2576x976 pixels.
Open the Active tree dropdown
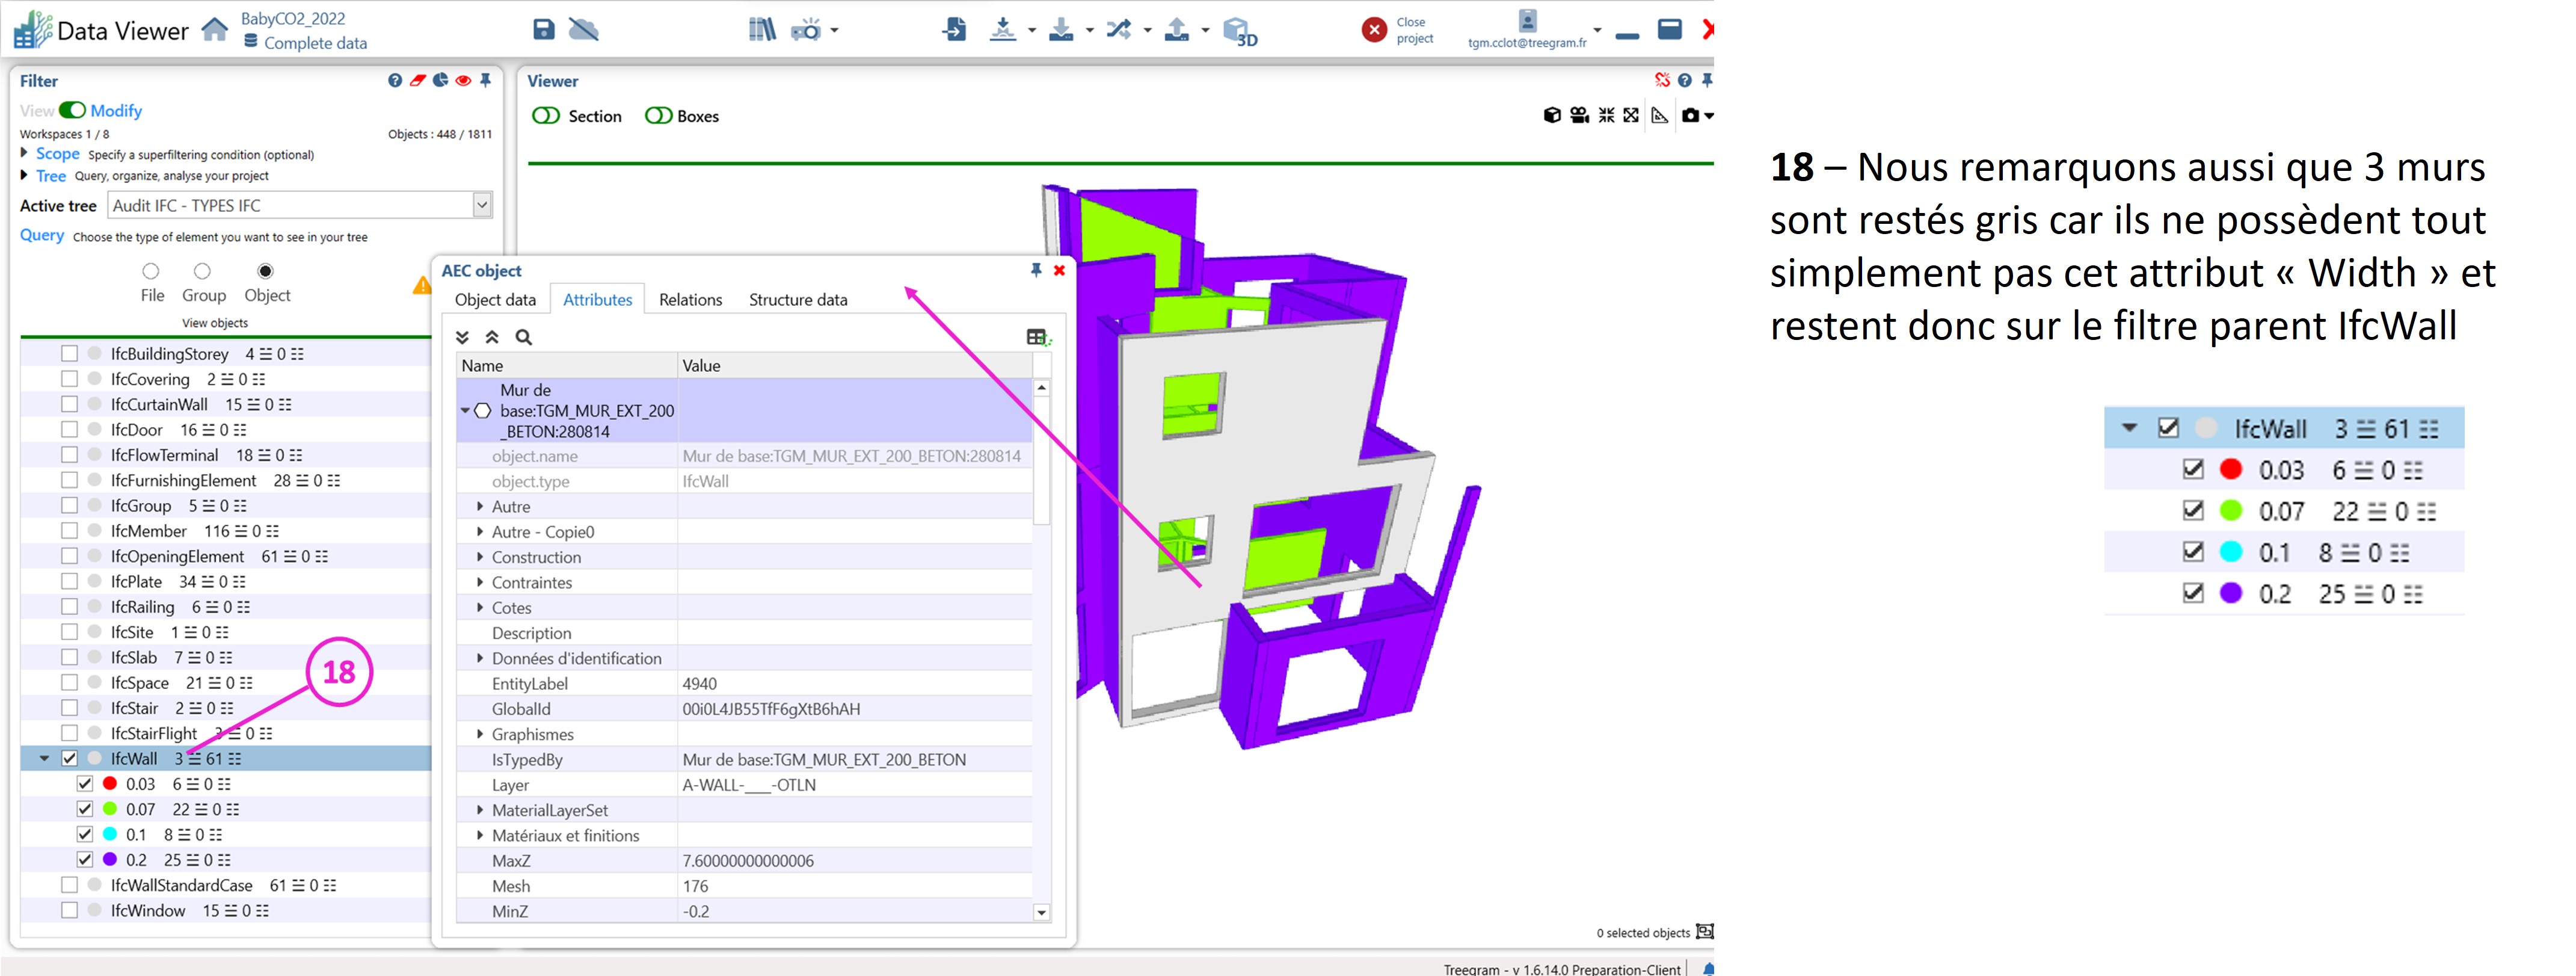pyautogui.click(x=482, y=205)
